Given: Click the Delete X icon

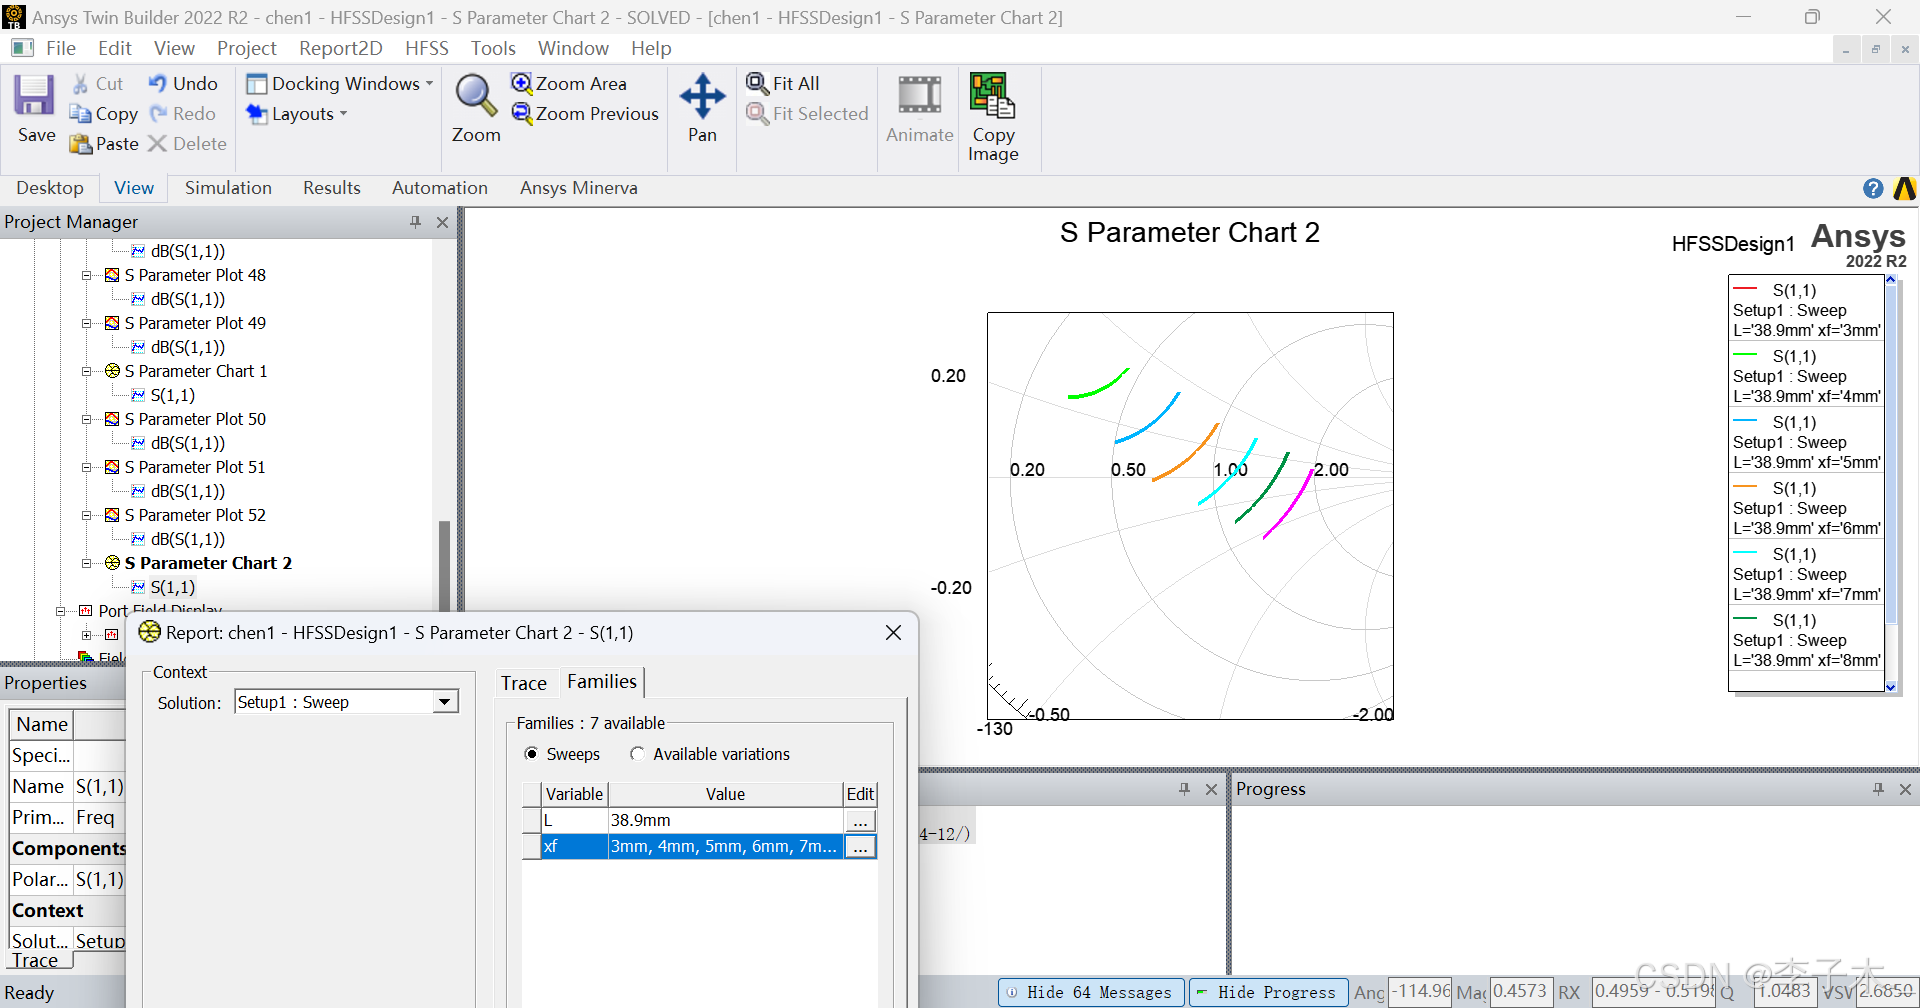Looking at the screenshot, I should click(x=157, y=144).
